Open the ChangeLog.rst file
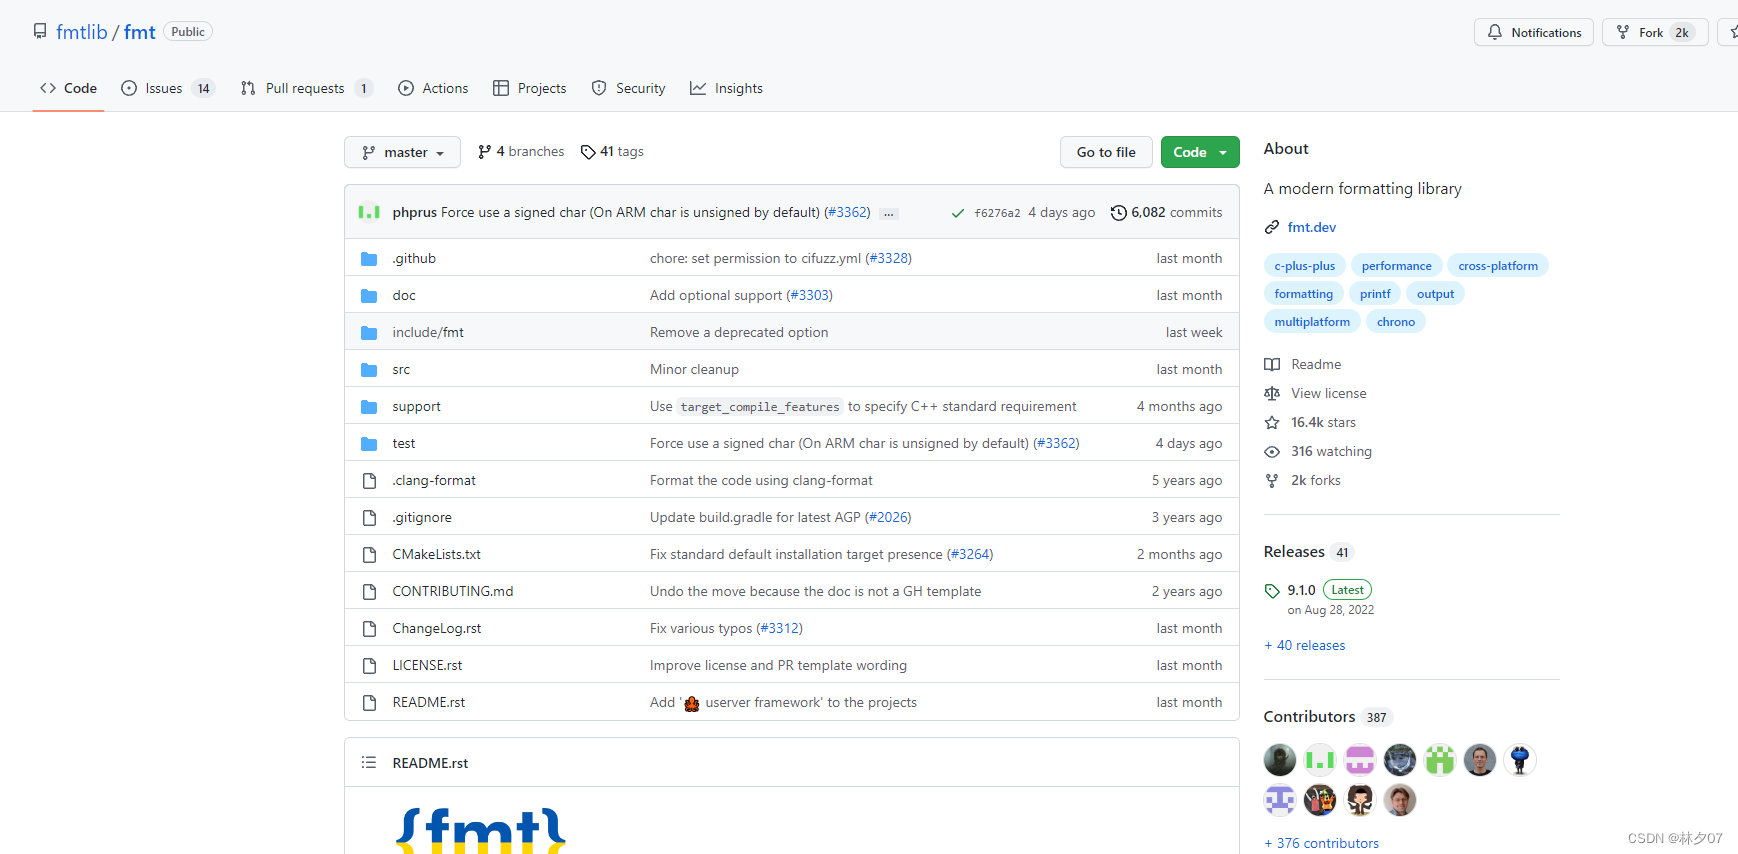The height and width of the screenshot is (854, 1738). tap(436, 628)
